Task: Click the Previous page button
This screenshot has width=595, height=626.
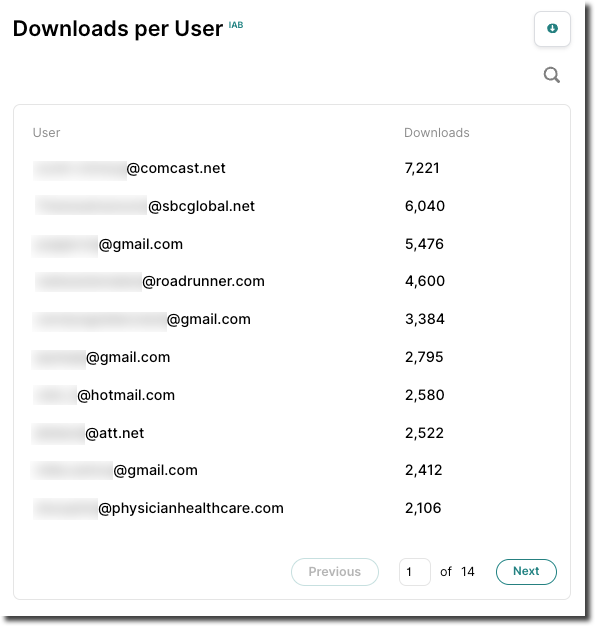Action: pyautogui.click(x=335, y=571)
